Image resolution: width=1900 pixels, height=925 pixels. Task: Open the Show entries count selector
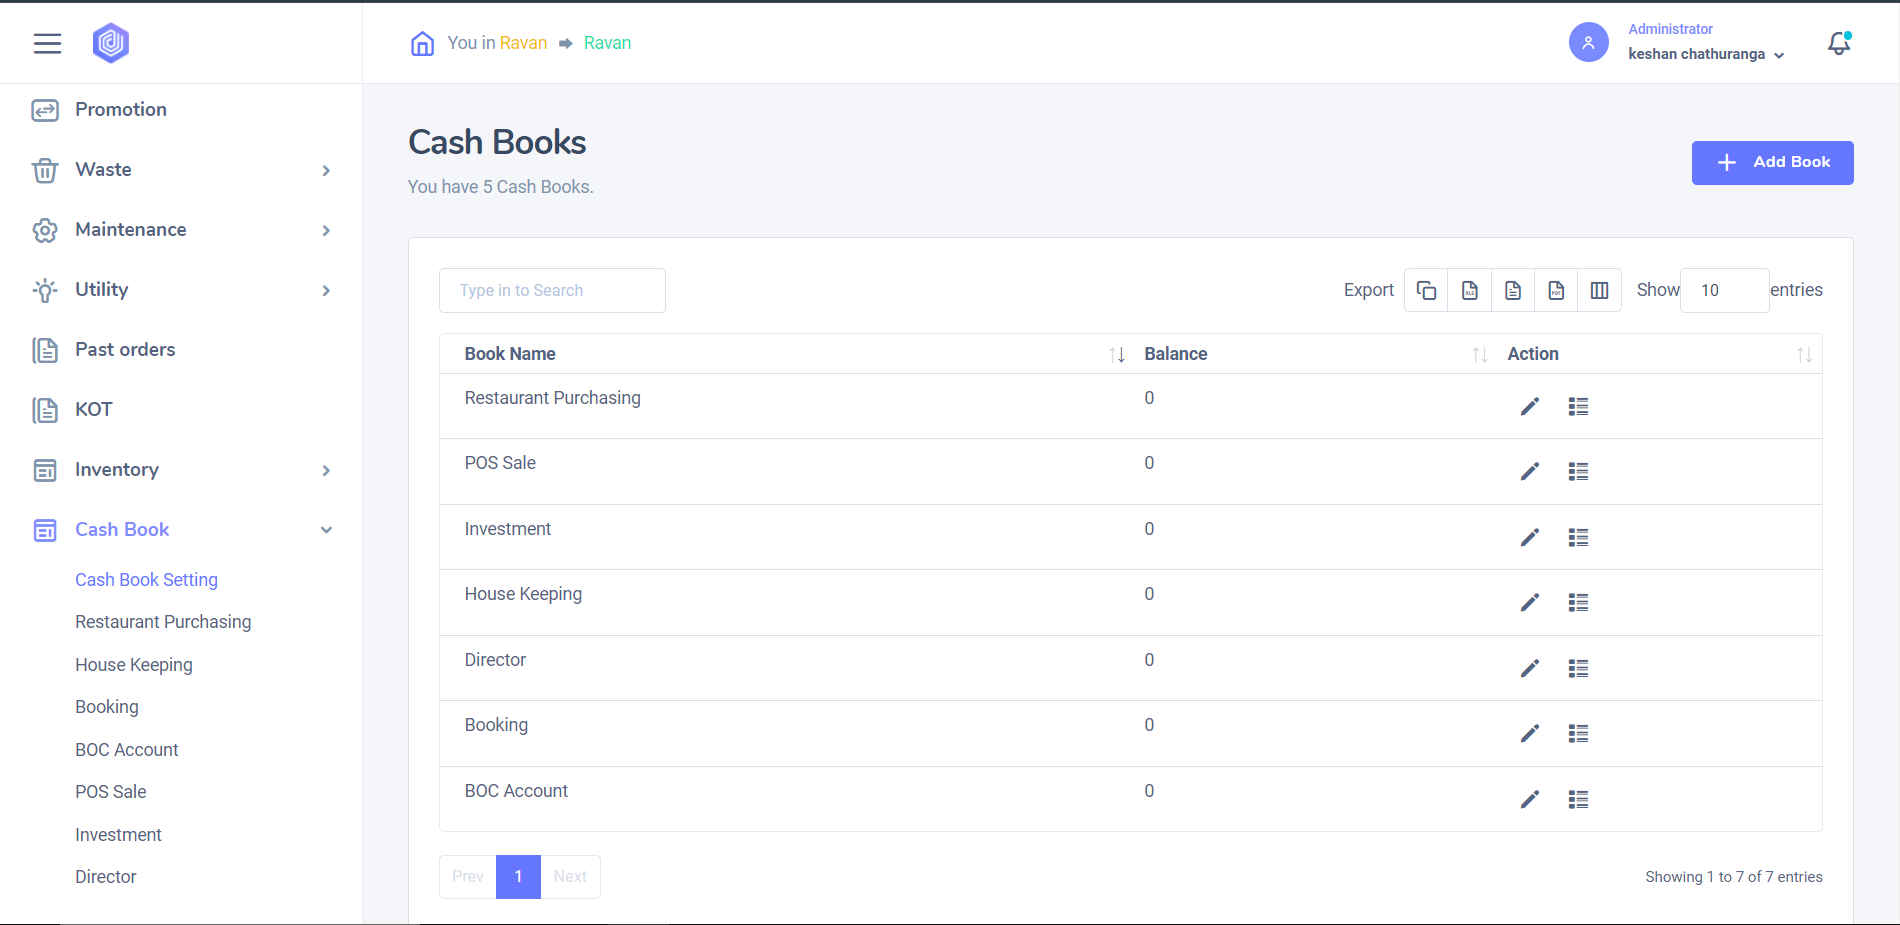(1723, 290)
